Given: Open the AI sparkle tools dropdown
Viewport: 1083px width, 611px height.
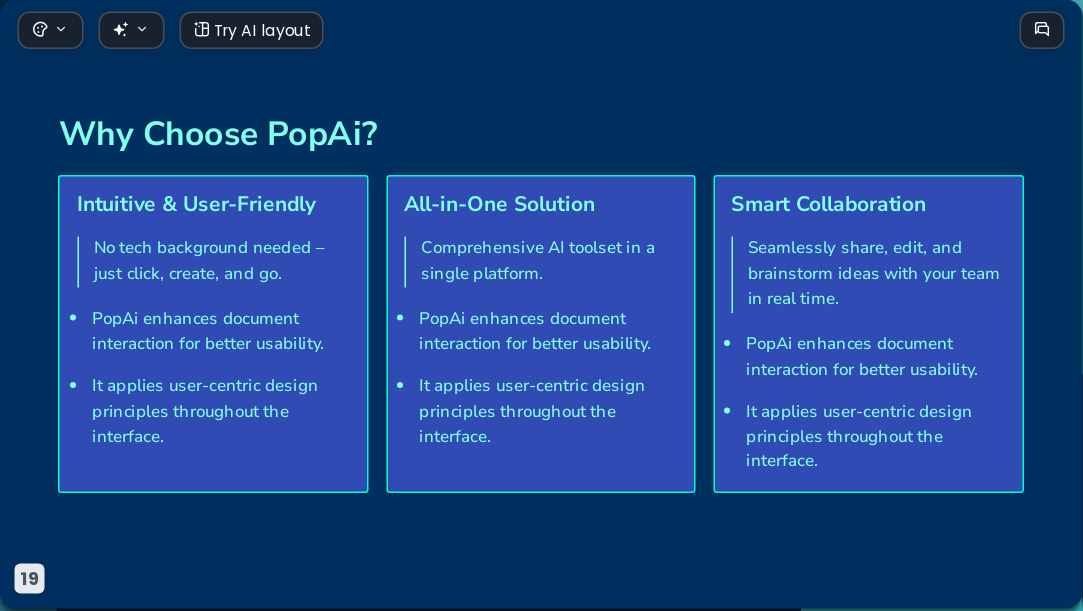Looking at the screenshot, I should 131,30.
